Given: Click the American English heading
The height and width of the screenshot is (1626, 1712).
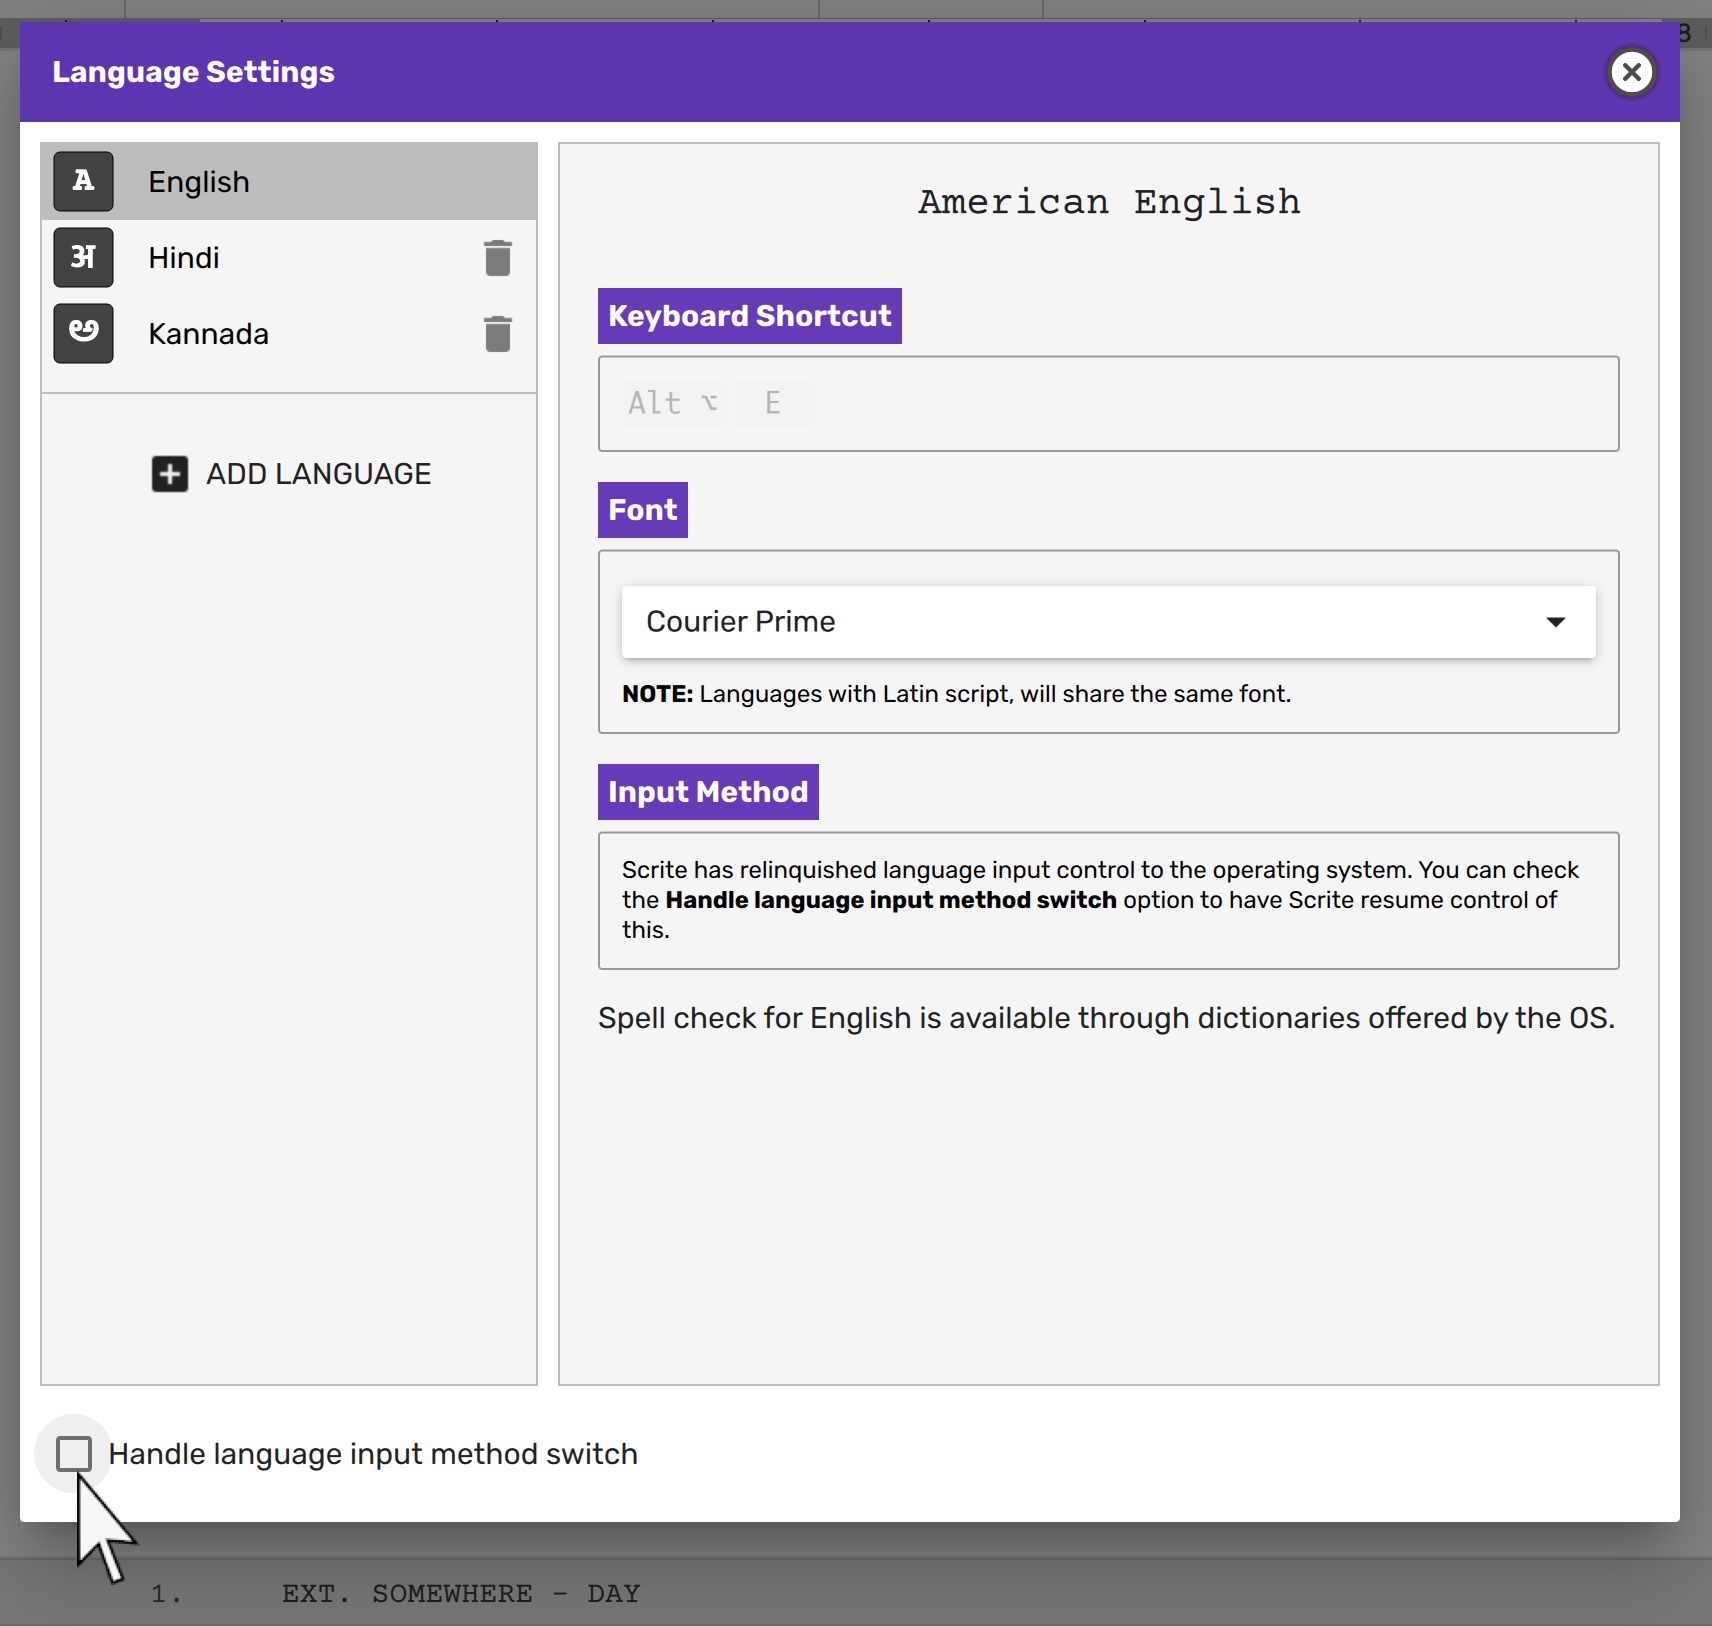Looking at the screenshot, I should (x=1108, y=202).
